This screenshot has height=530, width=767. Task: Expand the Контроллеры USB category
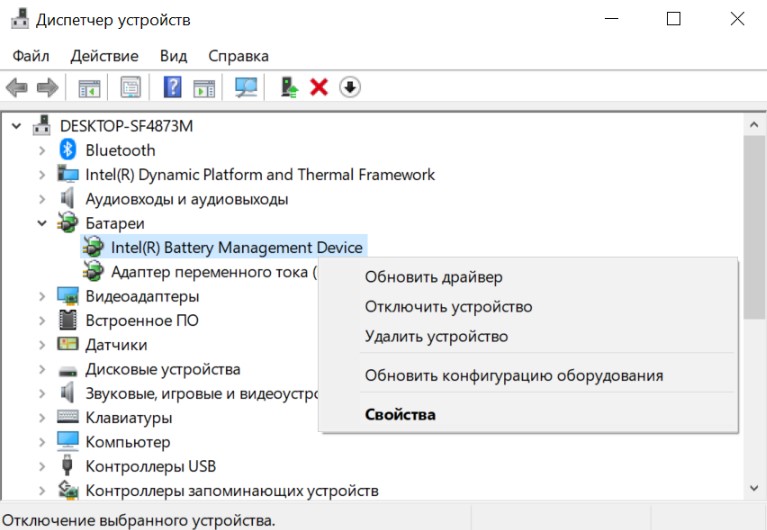point(42,466)
